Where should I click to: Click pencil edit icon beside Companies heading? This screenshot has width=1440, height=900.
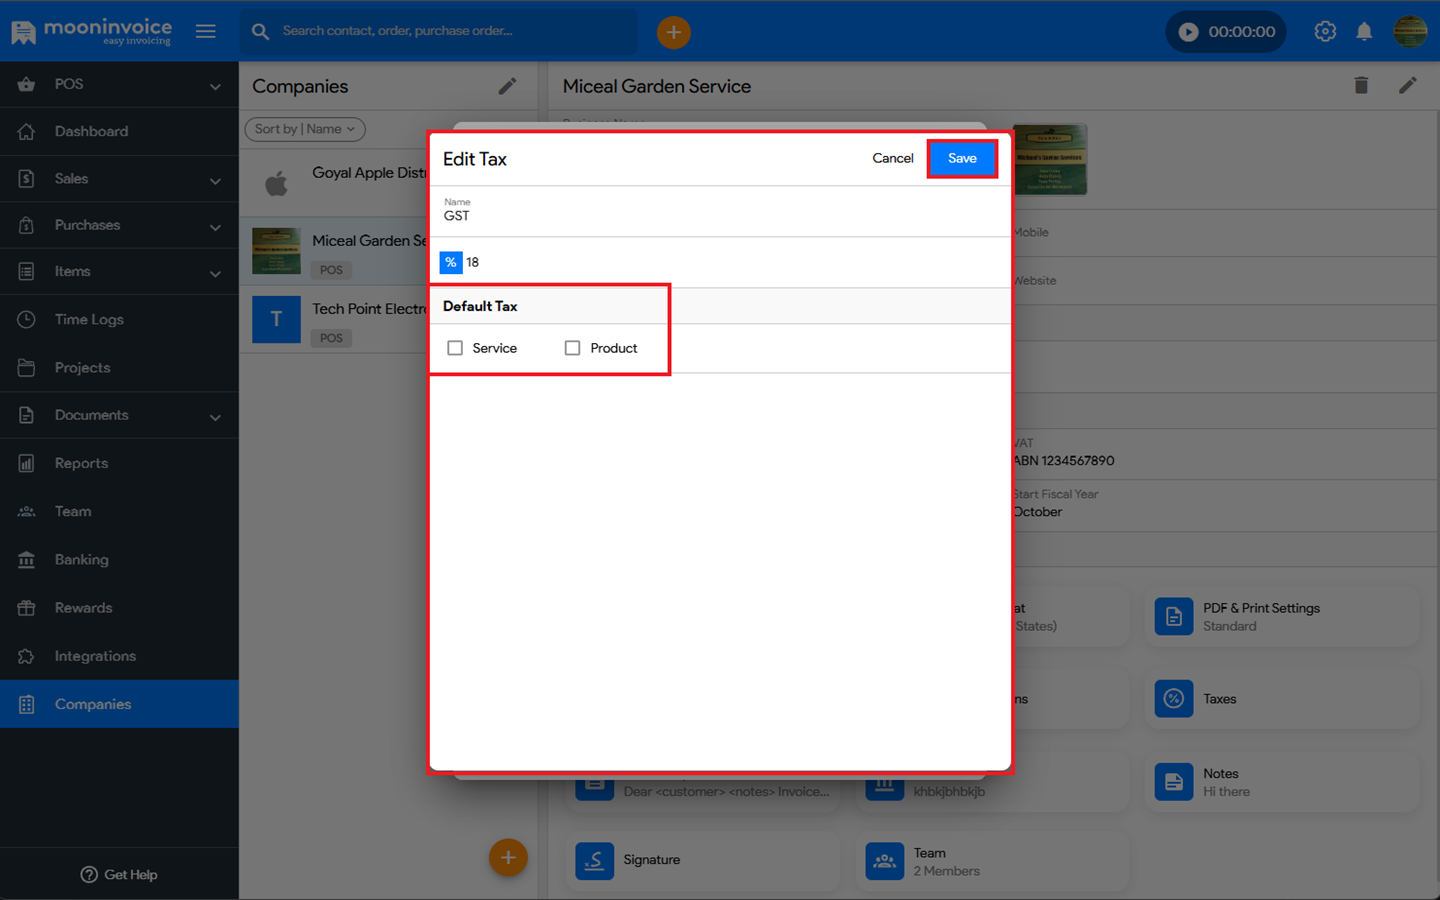508,87
